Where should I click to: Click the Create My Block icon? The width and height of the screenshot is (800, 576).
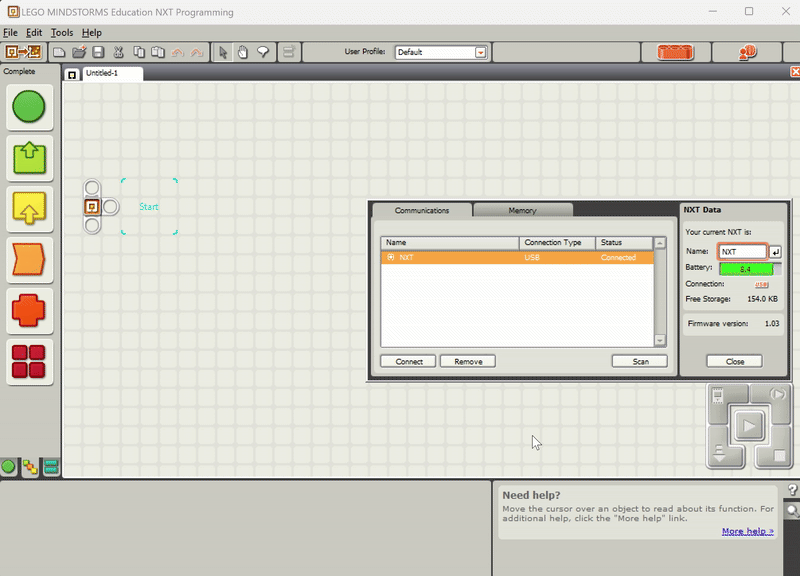click(x=289, y=52)
